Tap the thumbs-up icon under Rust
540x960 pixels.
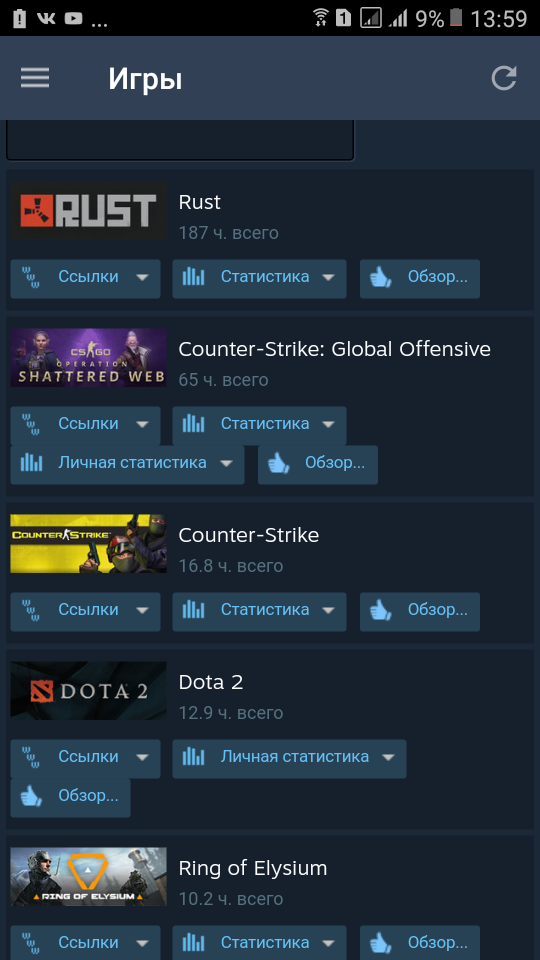tap(381, 278)
